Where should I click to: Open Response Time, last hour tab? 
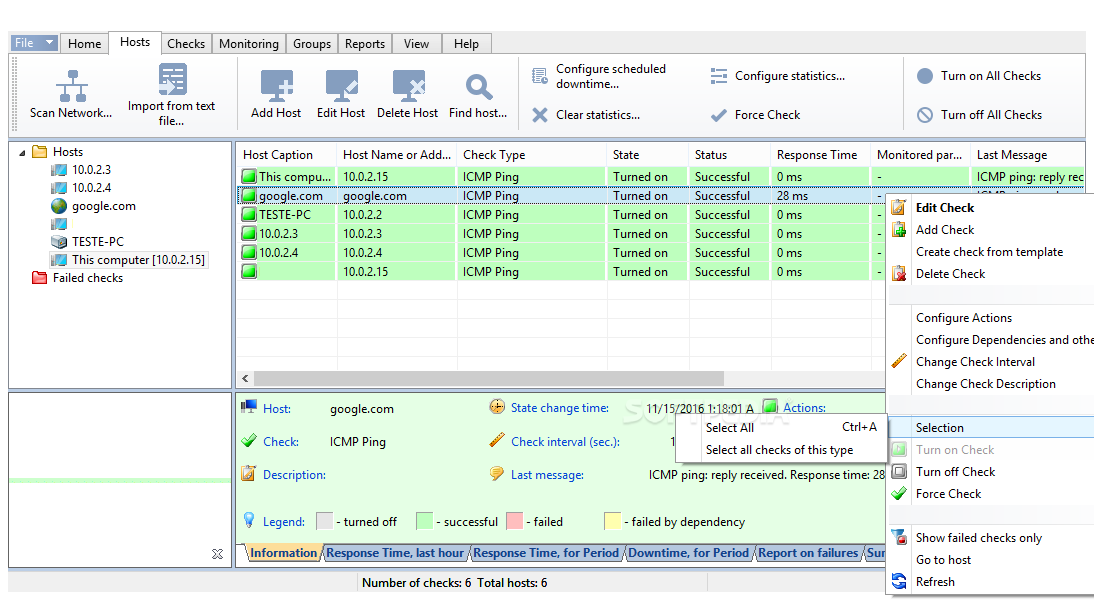point(395,553)
